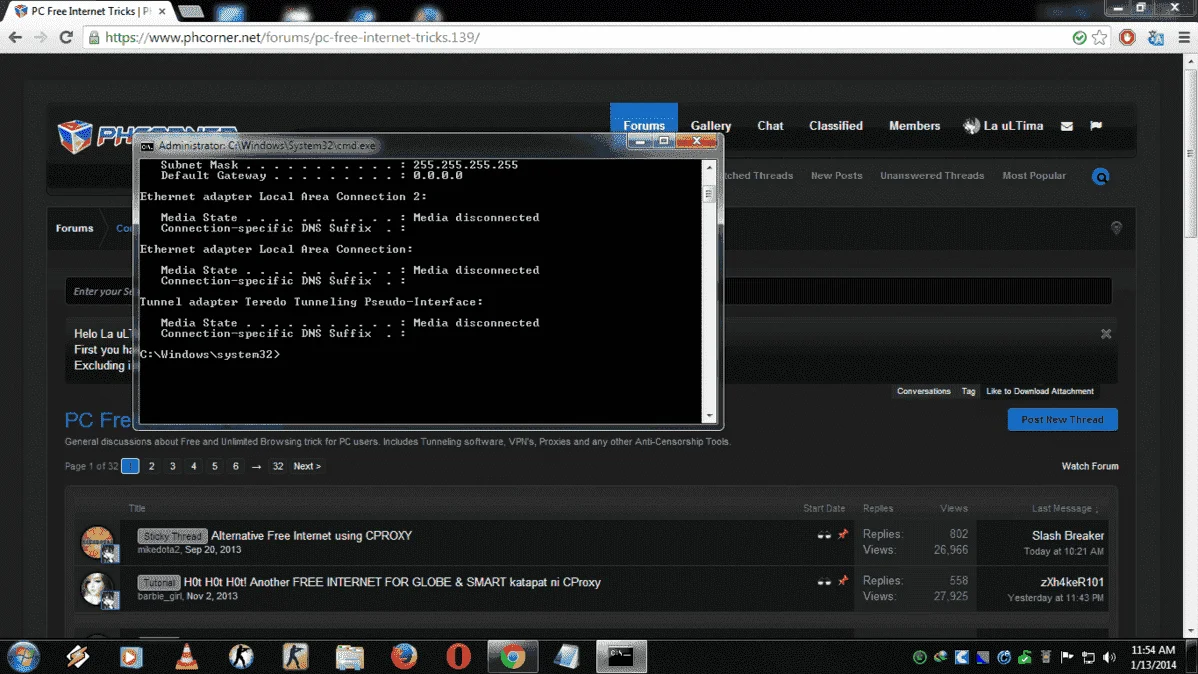
Task: Open the Forums tab
Action: tap(643, 126)
